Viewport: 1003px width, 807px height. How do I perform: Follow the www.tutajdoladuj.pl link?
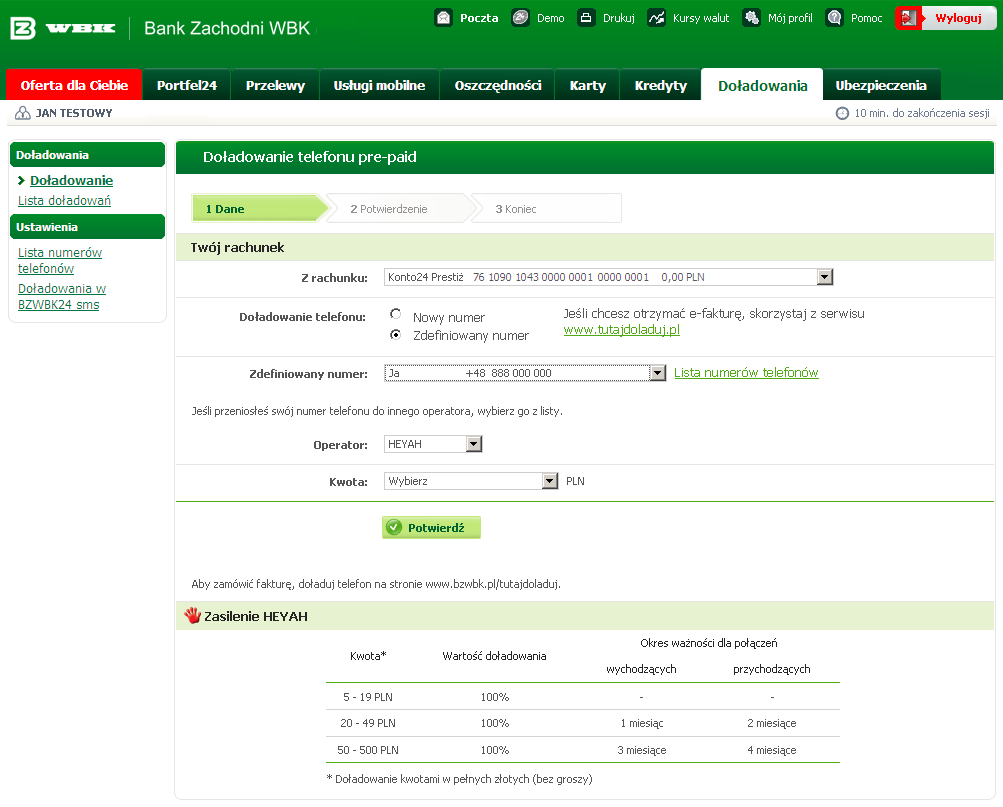pyautogui.click(x=621, y=330)
